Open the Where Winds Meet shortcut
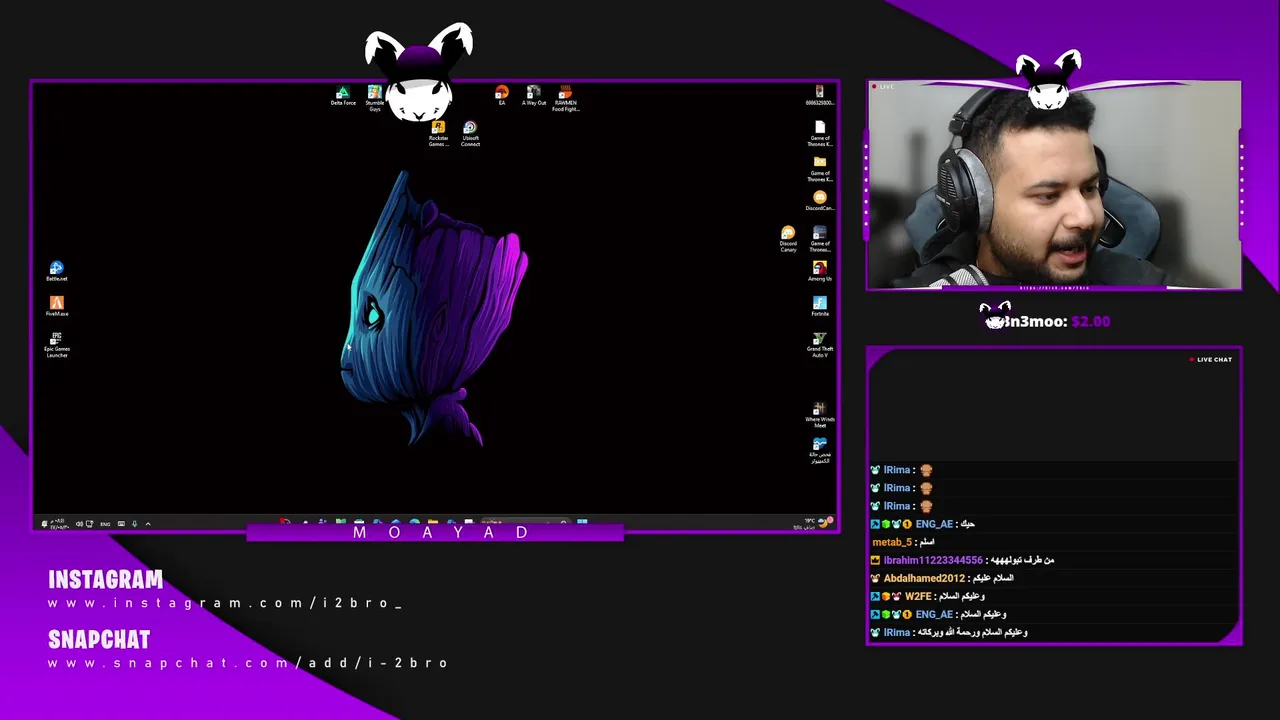 [x=820, y=415]
